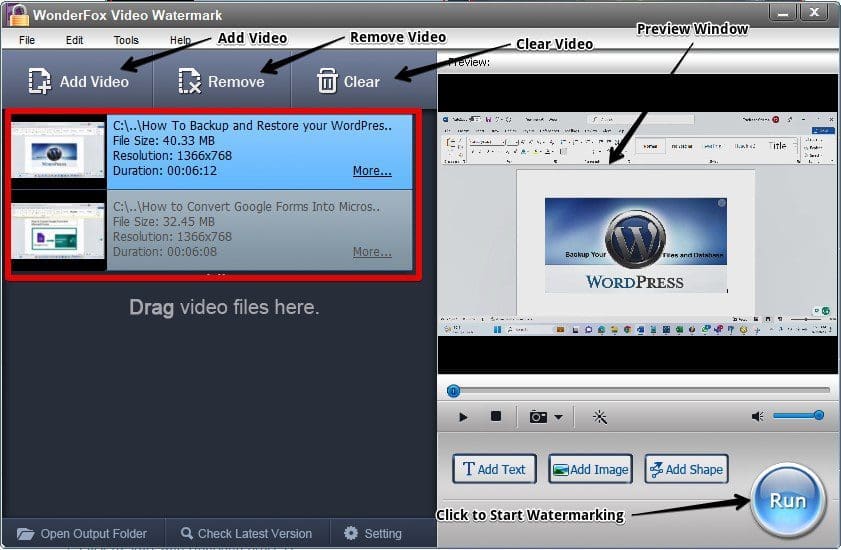
Task: Select Google Forms video thumbnail
Action: (x=58, y=232)
